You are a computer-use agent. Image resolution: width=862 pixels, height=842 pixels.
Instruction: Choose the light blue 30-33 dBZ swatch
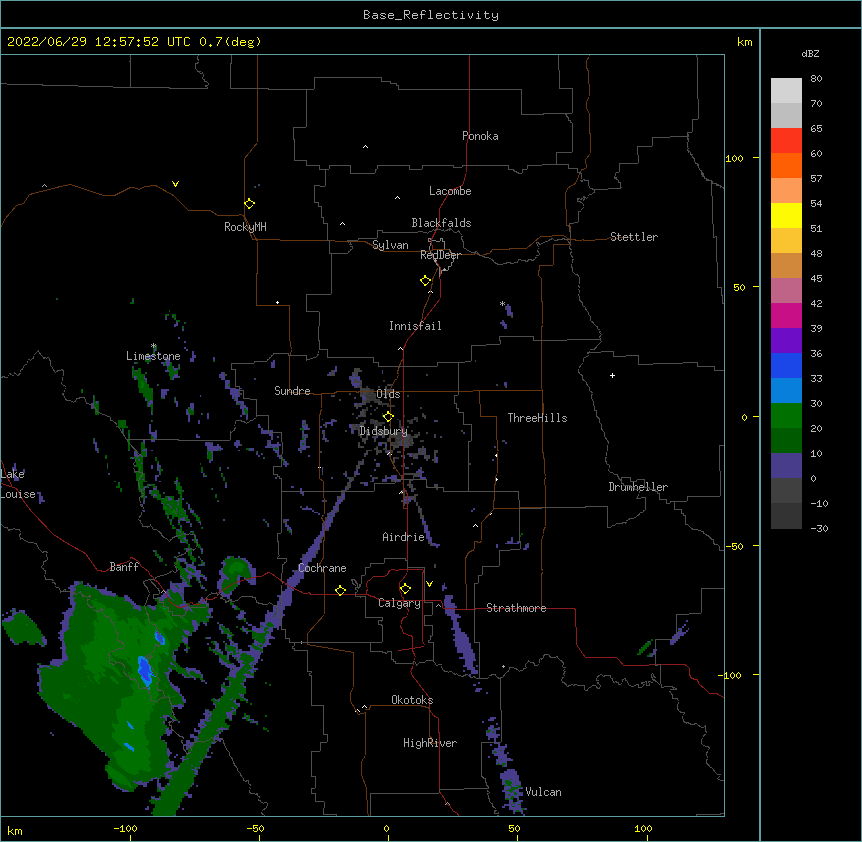(786, 390)
